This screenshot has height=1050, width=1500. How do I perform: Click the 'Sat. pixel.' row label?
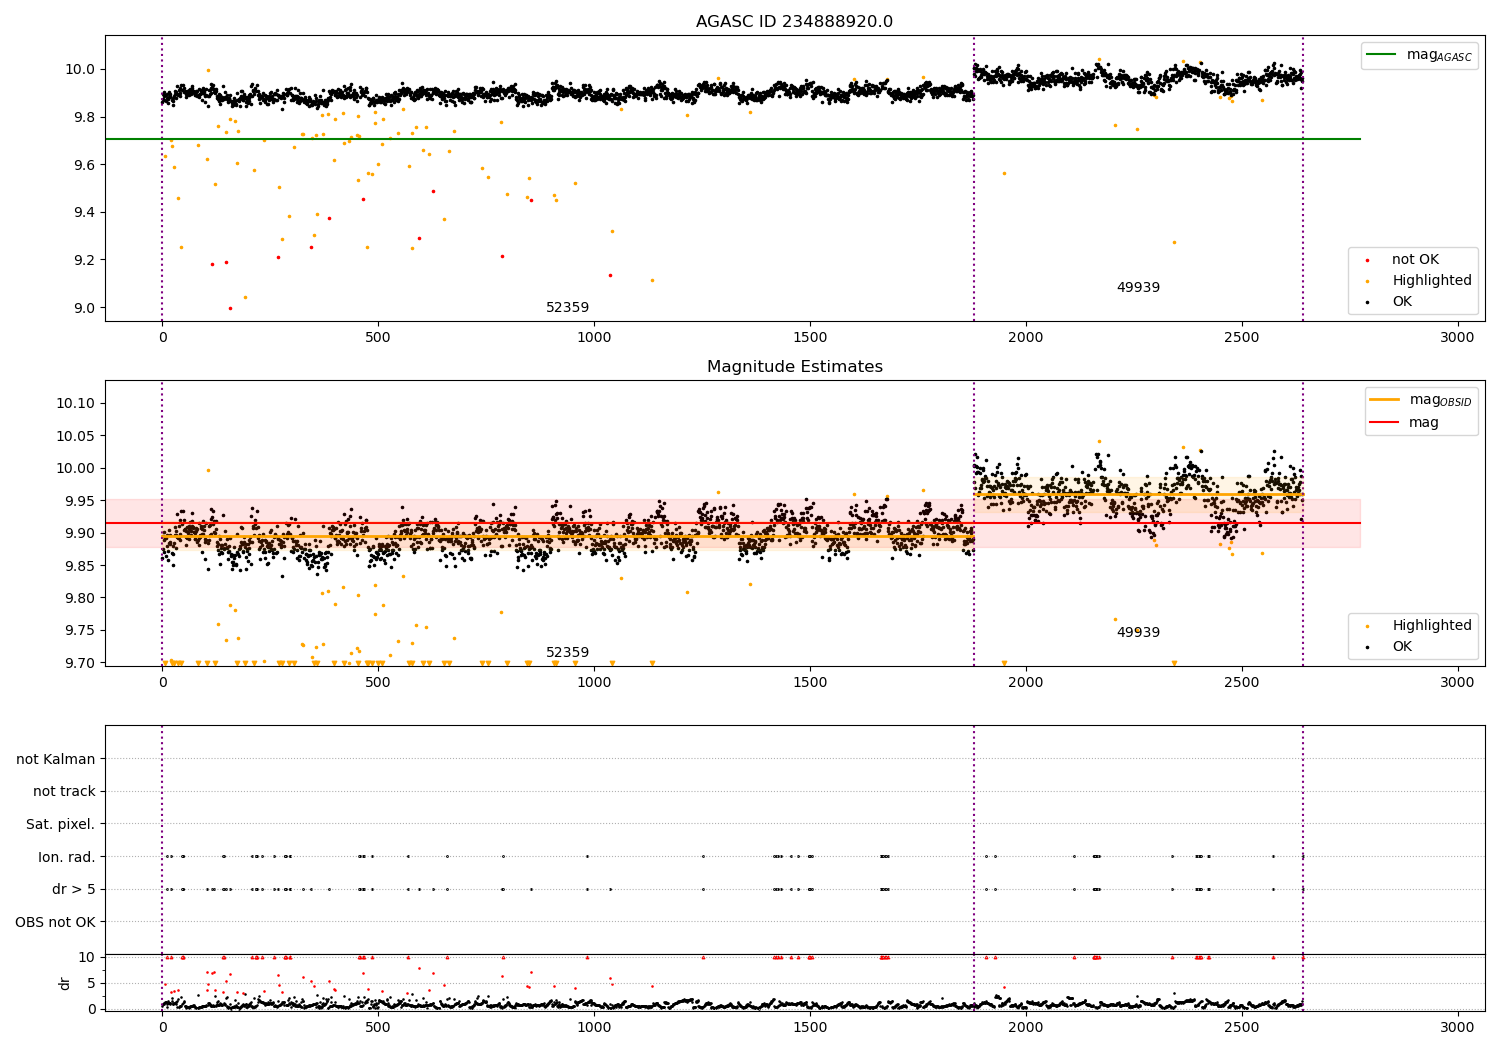[x=61, y=825]
